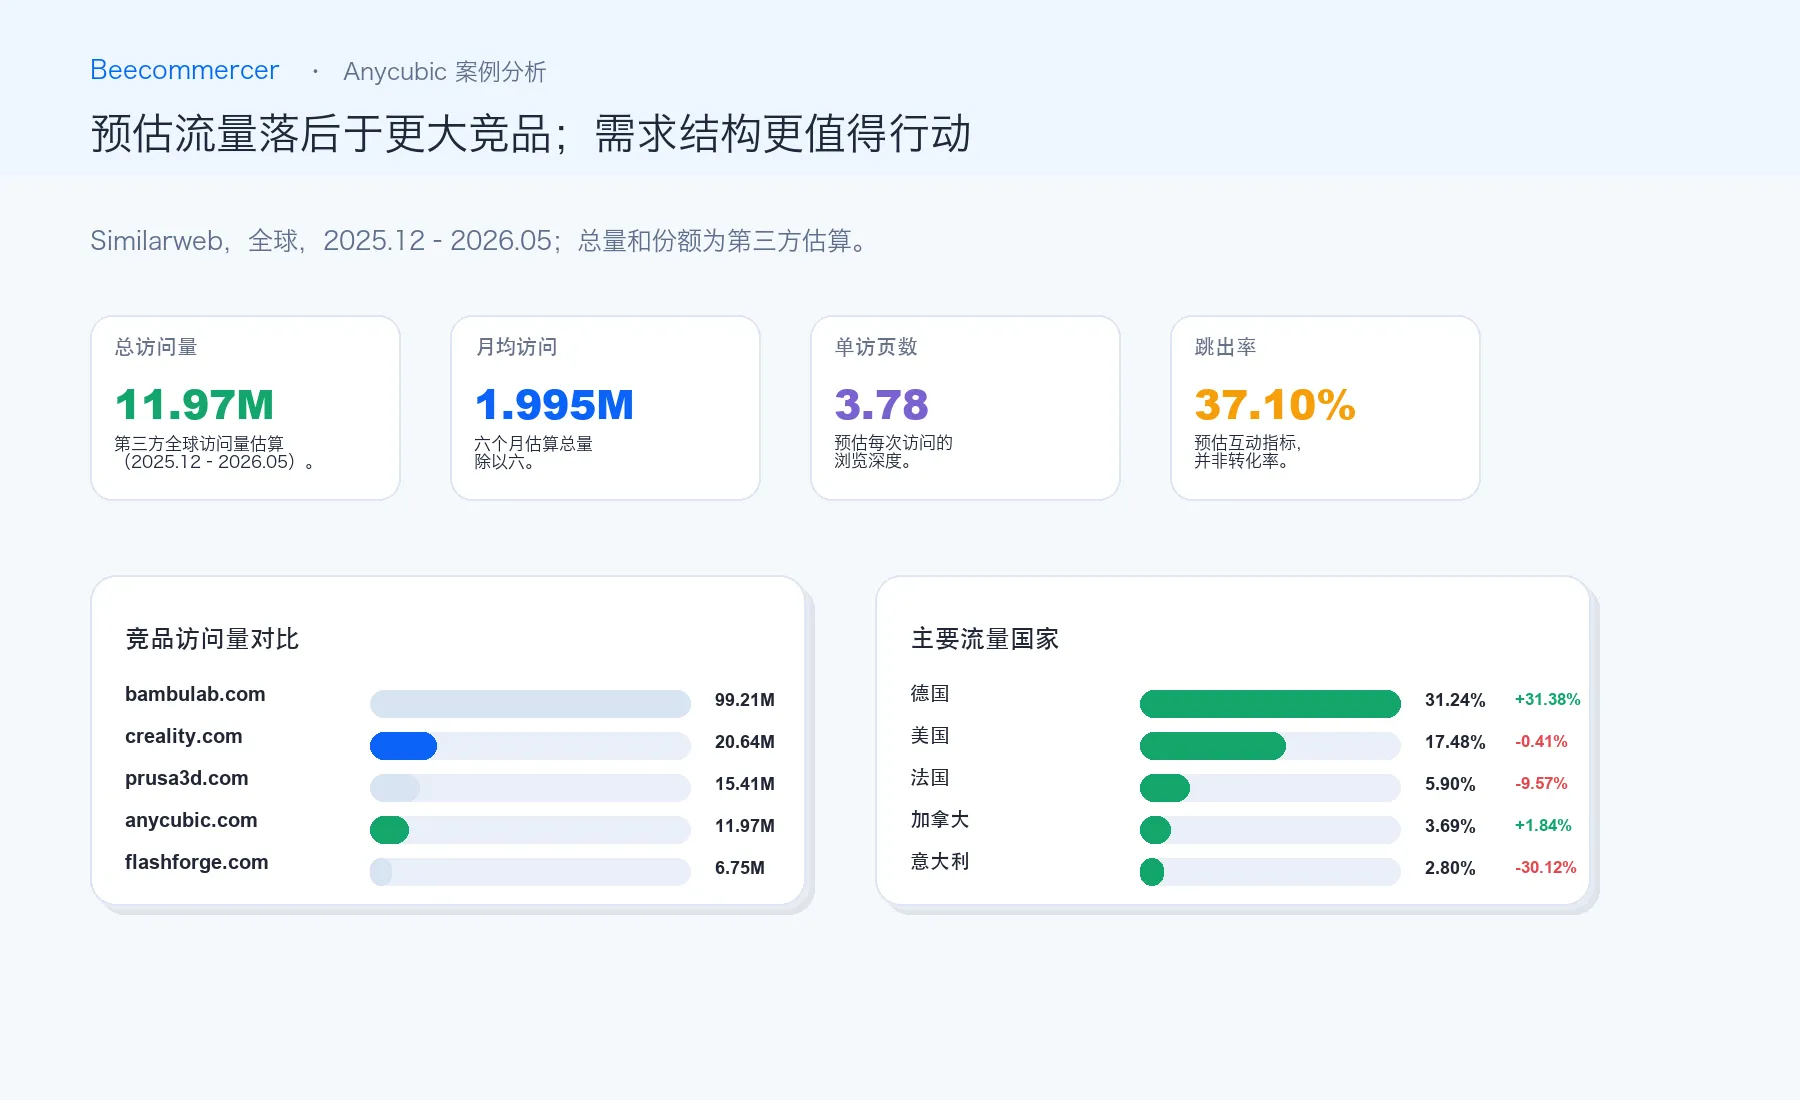Click the bambulab.com traffic bar
This screenshot has height=1100, width=1800.
click(x=530, y=704)
